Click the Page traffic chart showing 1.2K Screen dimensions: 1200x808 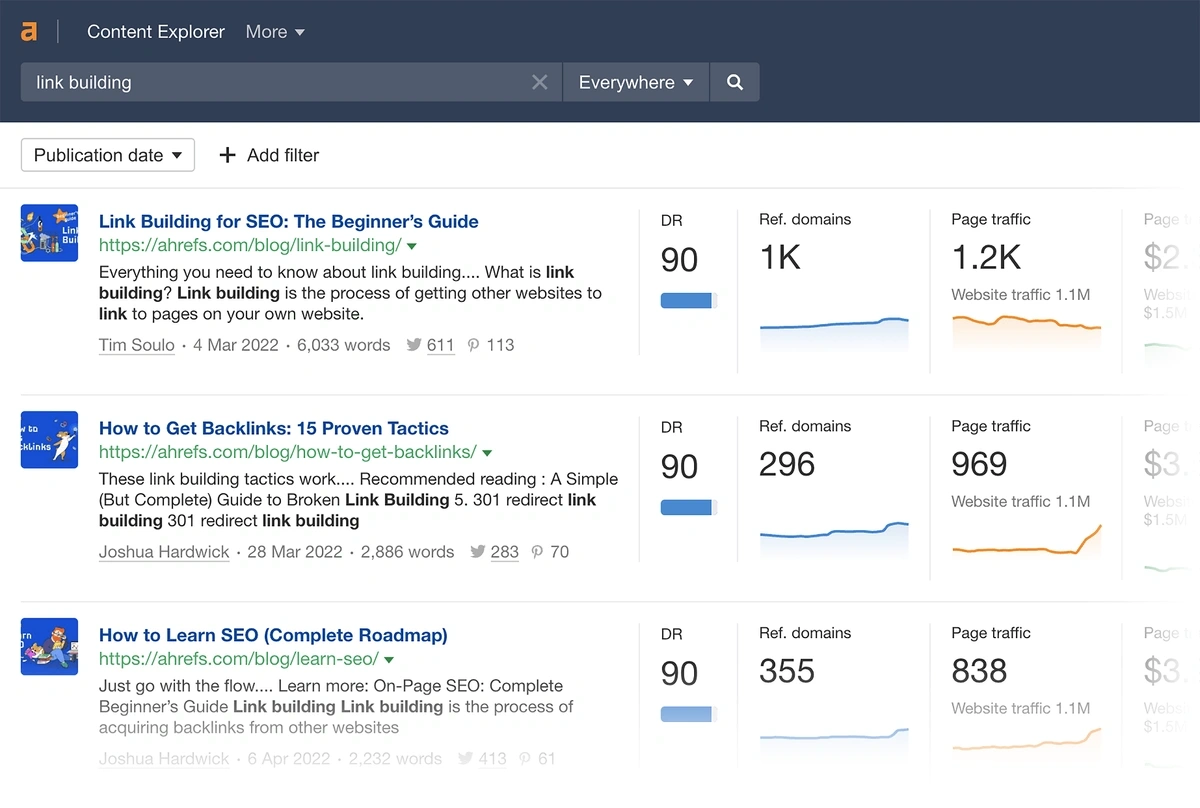tap(1026, 331)
